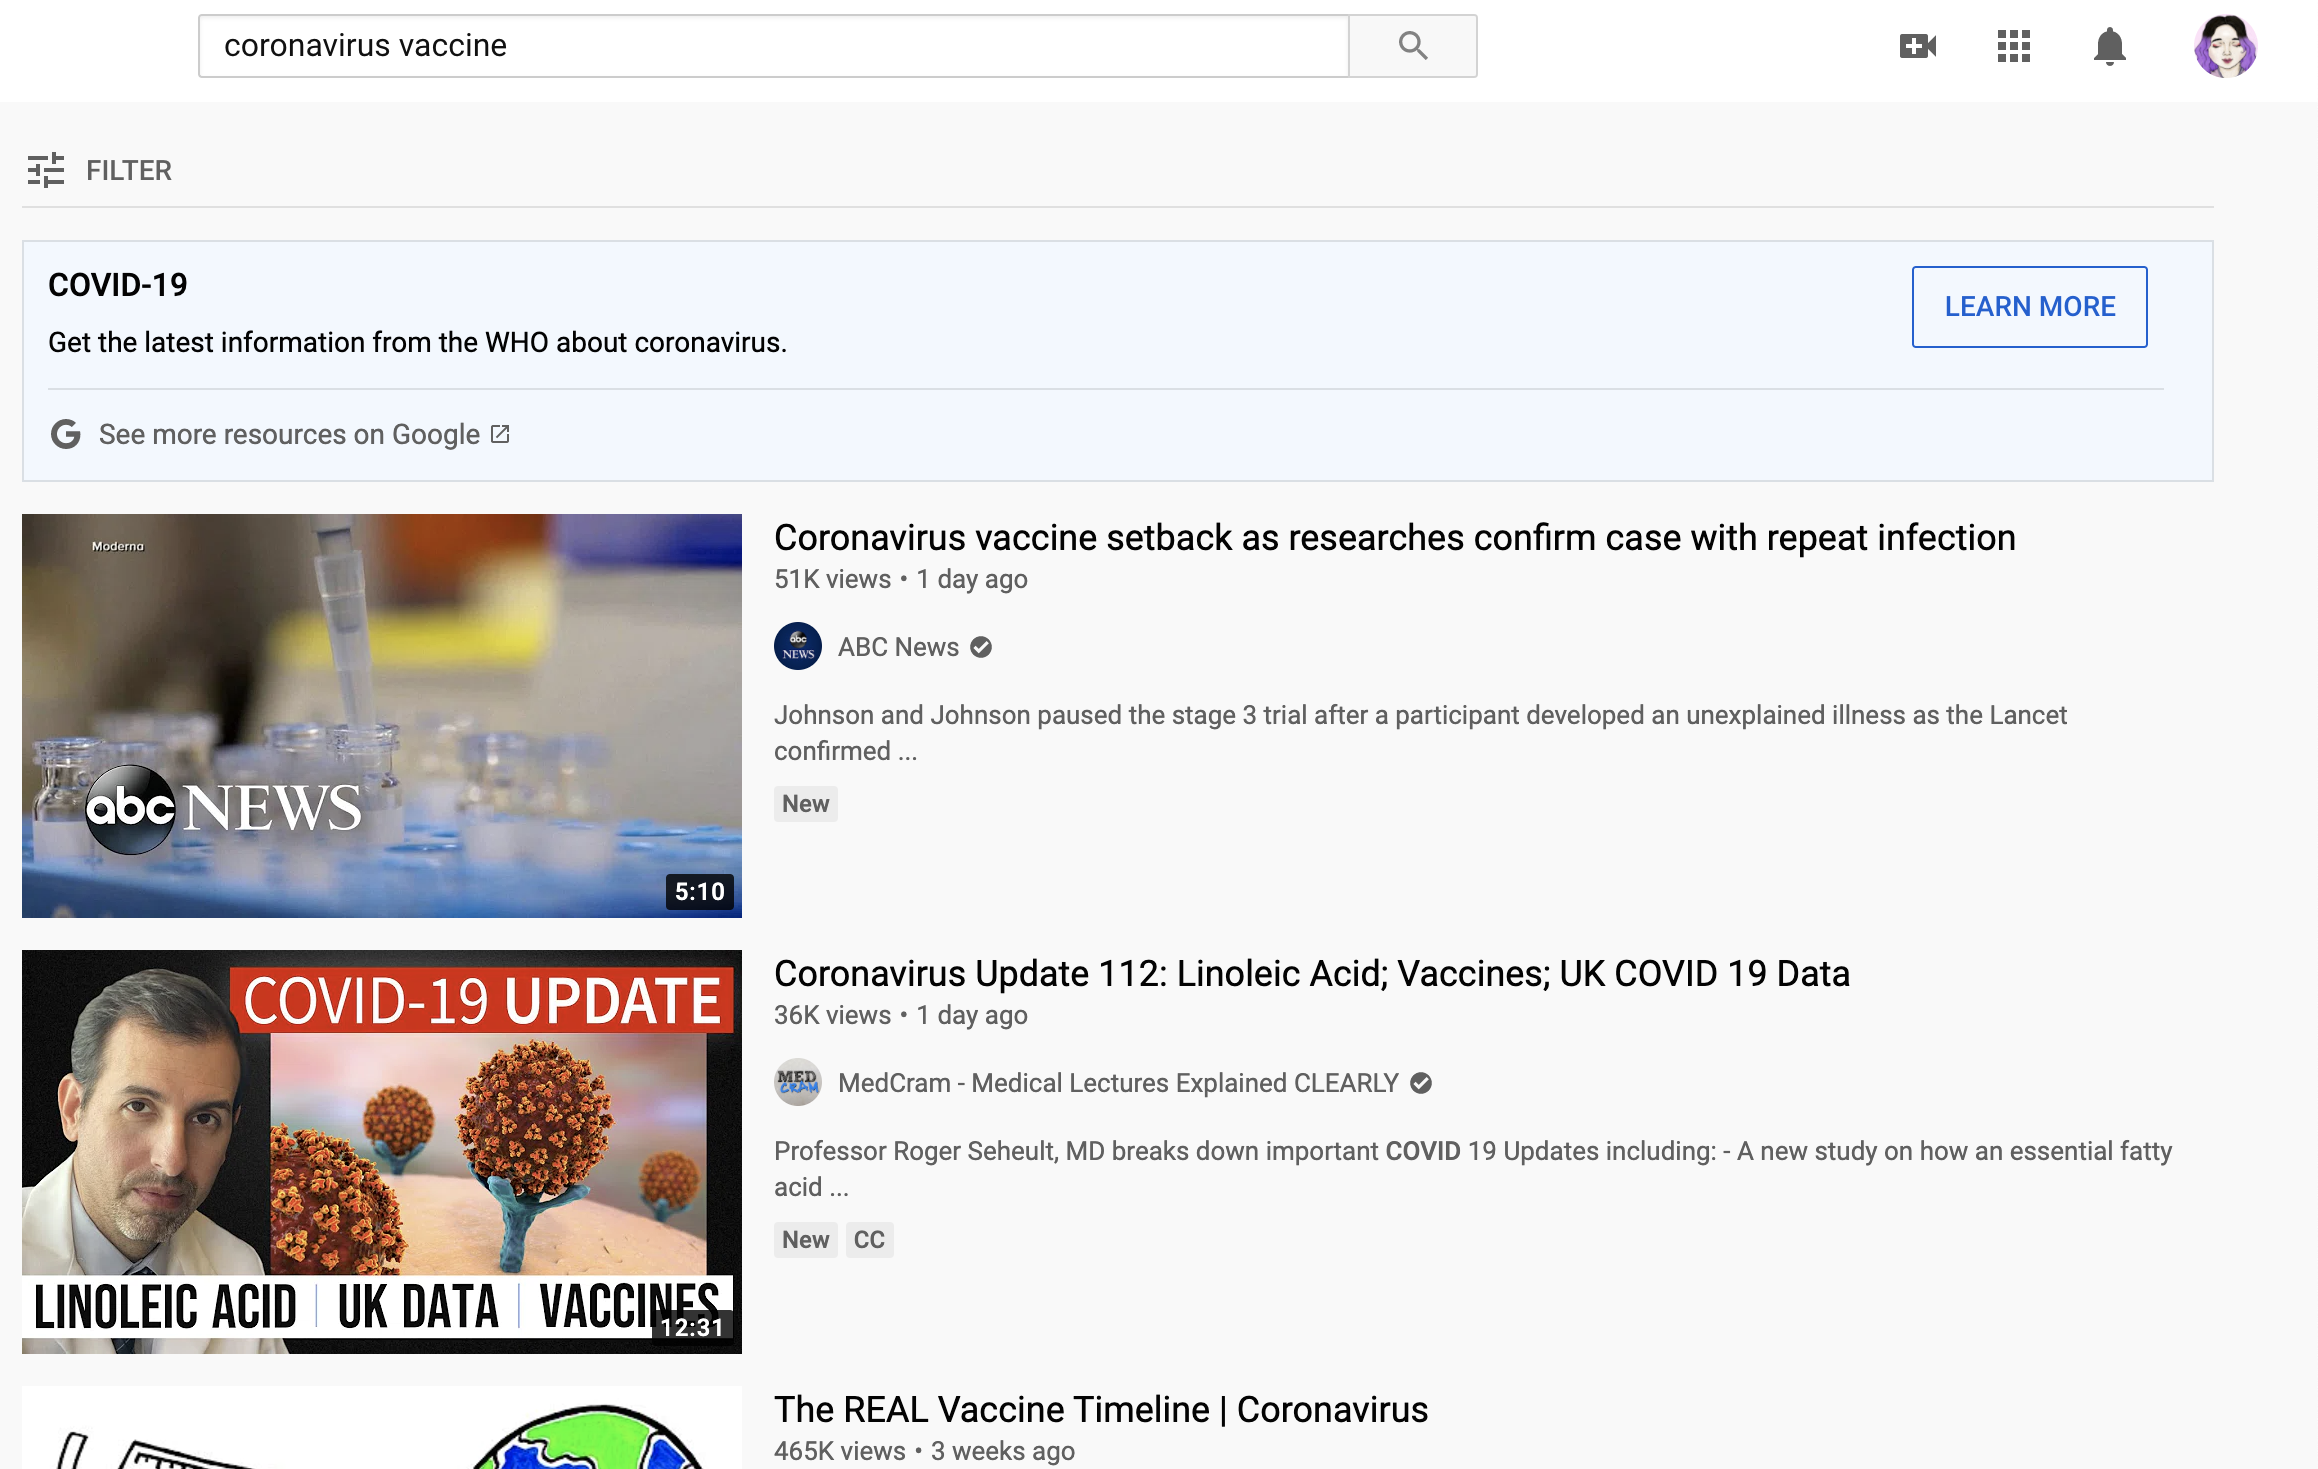Click the search magnifier button

coord(1412,46)
